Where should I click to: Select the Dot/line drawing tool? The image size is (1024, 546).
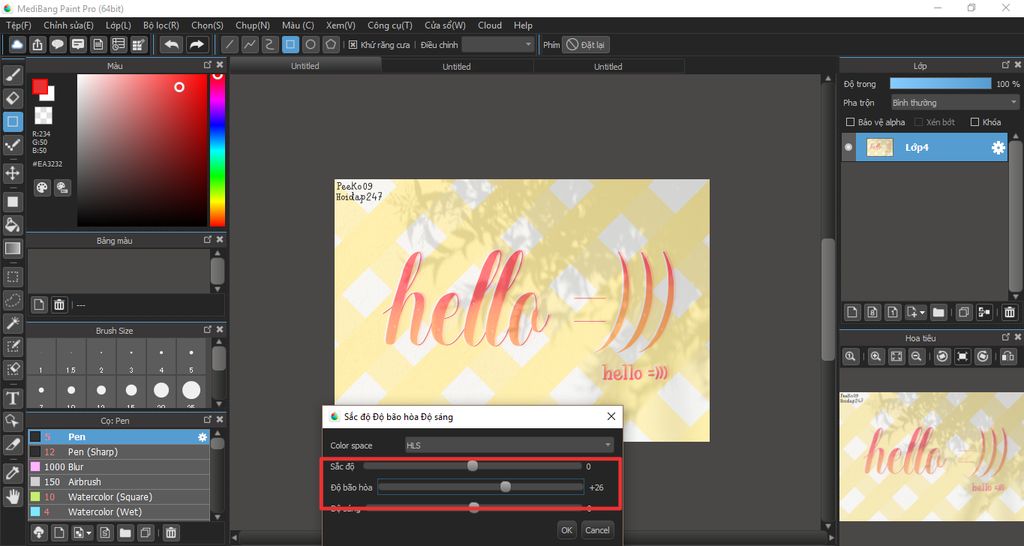(12, 145)
